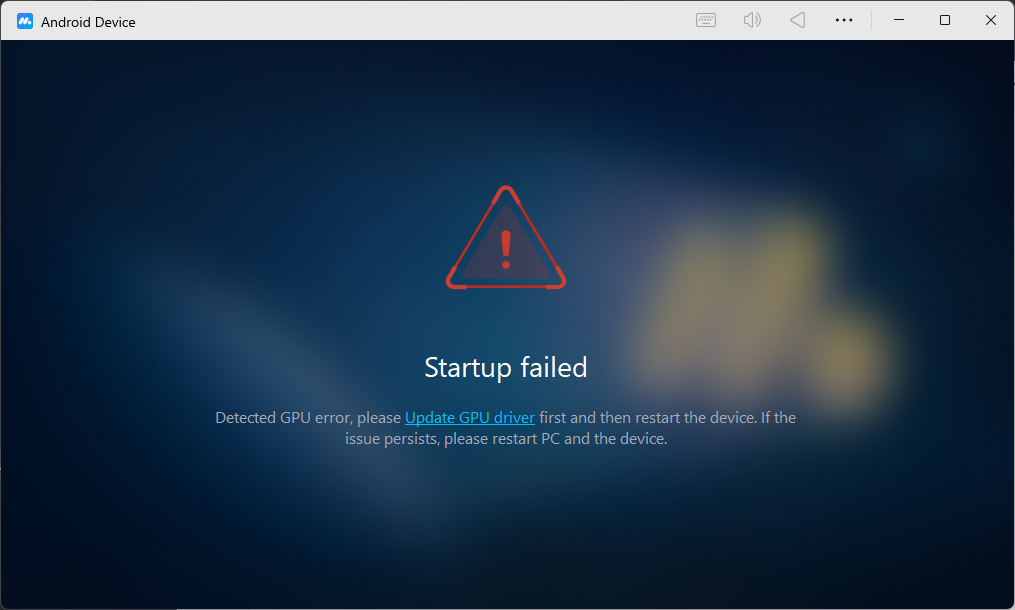Click the 'Detected GPU error, please' text

tap(308, 418)
